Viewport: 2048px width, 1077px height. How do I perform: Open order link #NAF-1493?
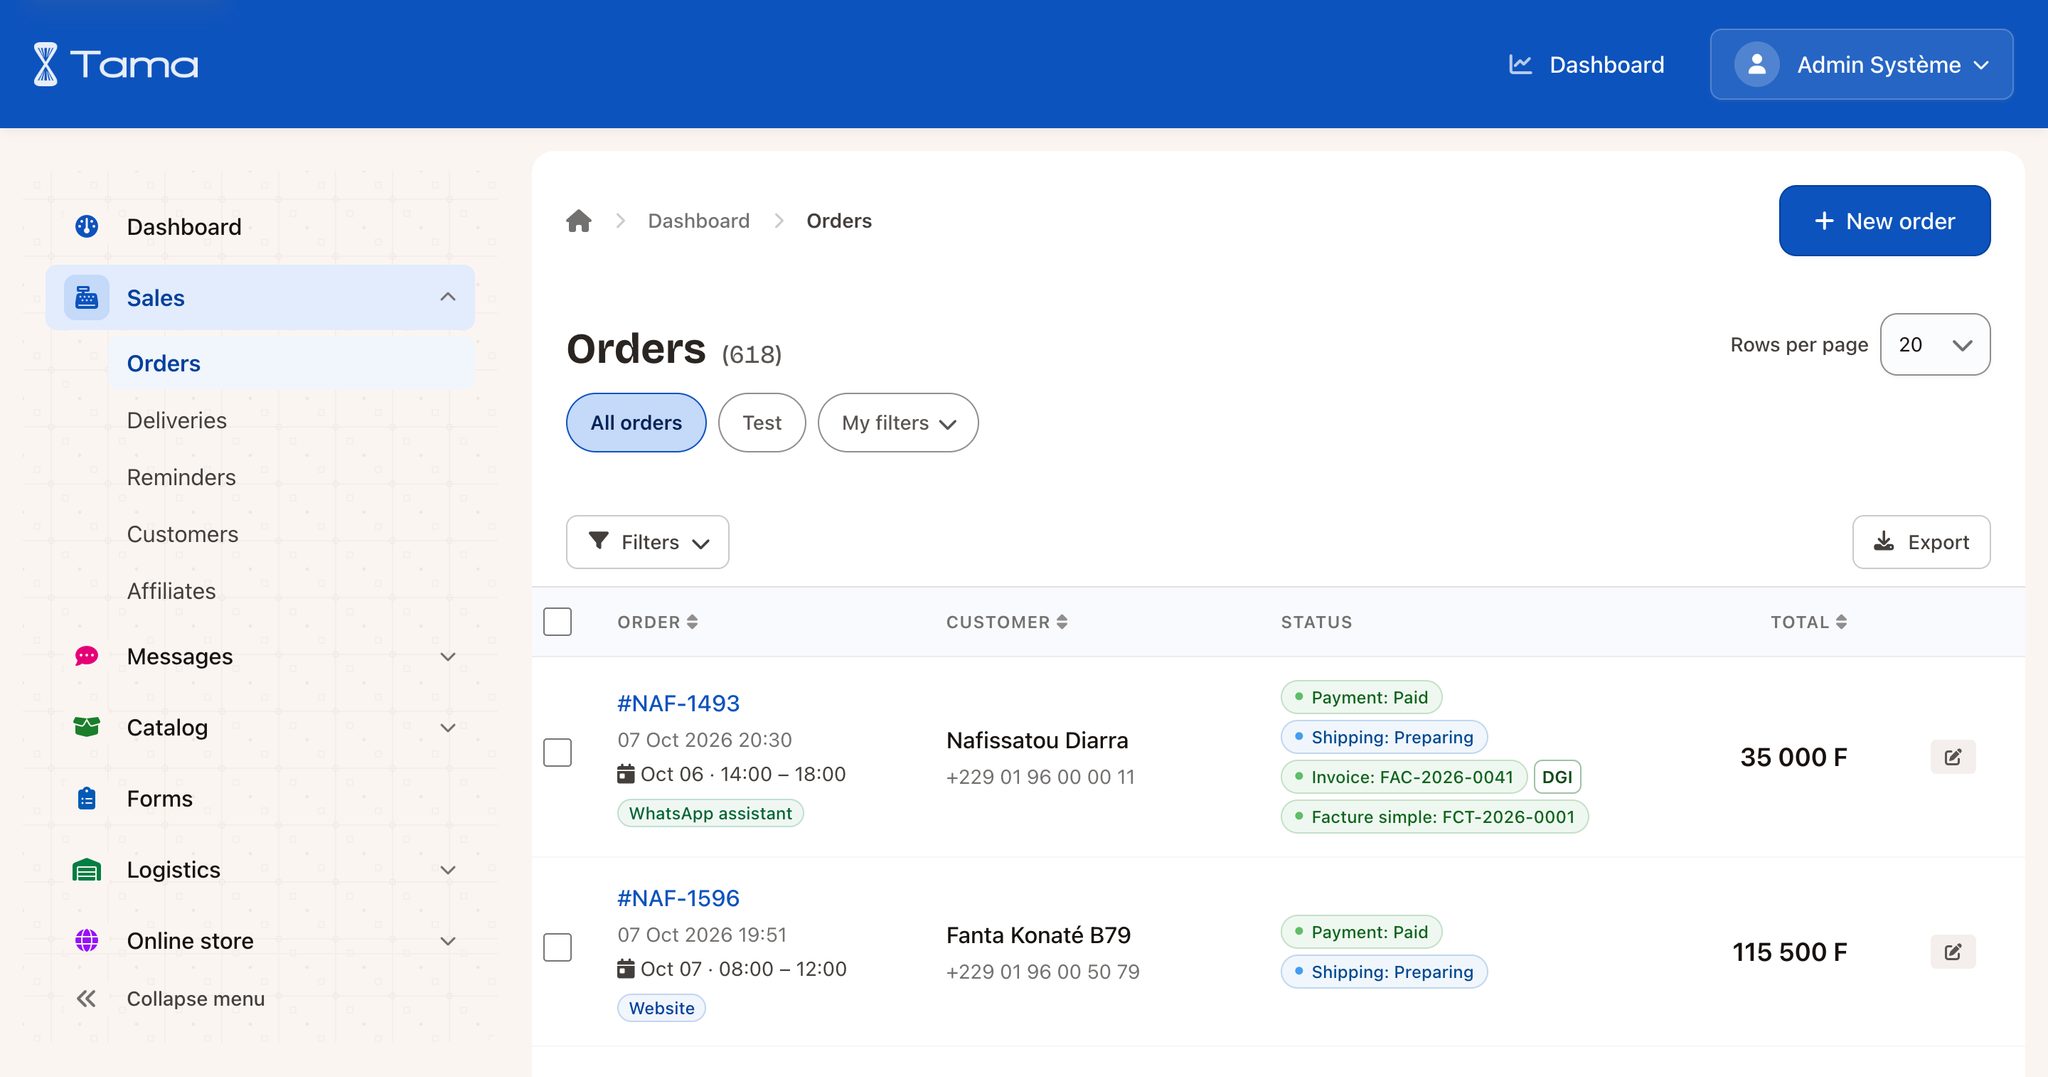point(678,703)
